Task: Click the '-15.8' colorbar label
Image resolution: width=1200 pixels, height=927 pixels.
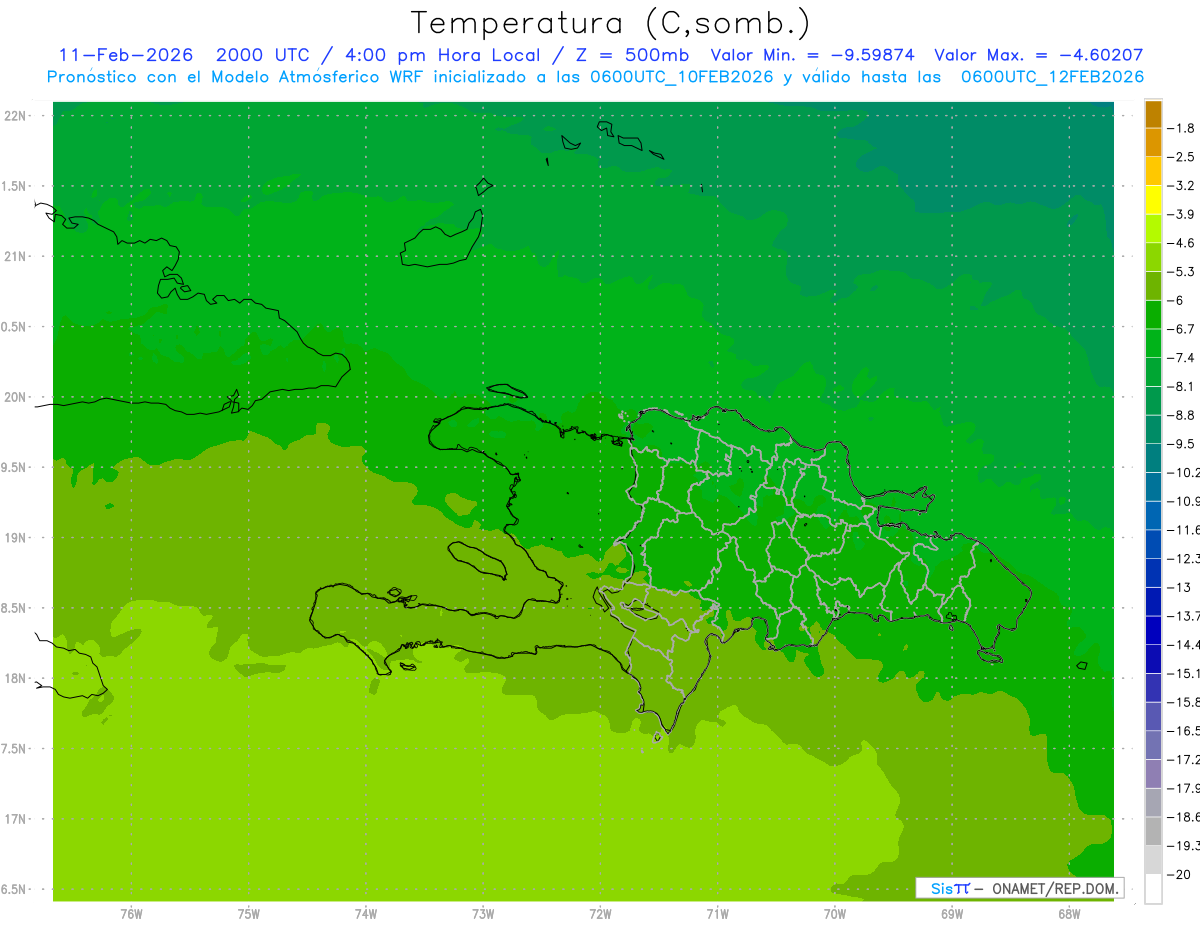Action: (x=1183, y=702)
